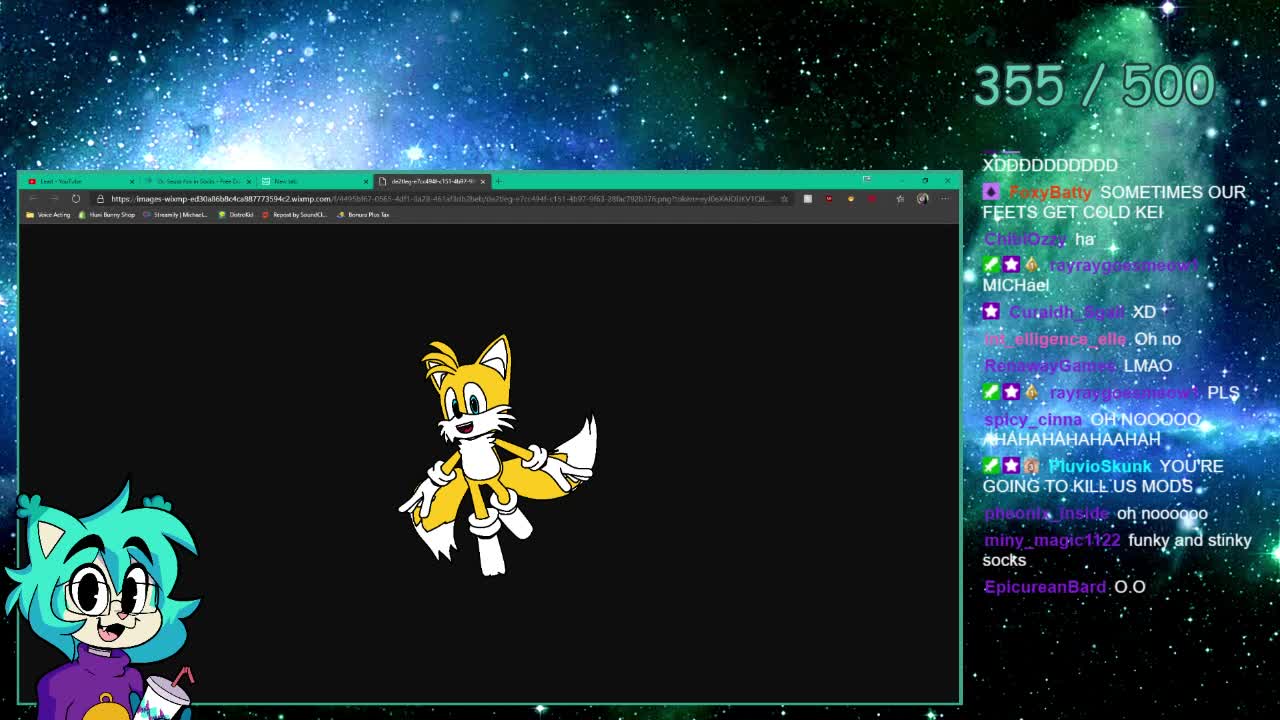Open the white square extension icon

coord(808,198)
